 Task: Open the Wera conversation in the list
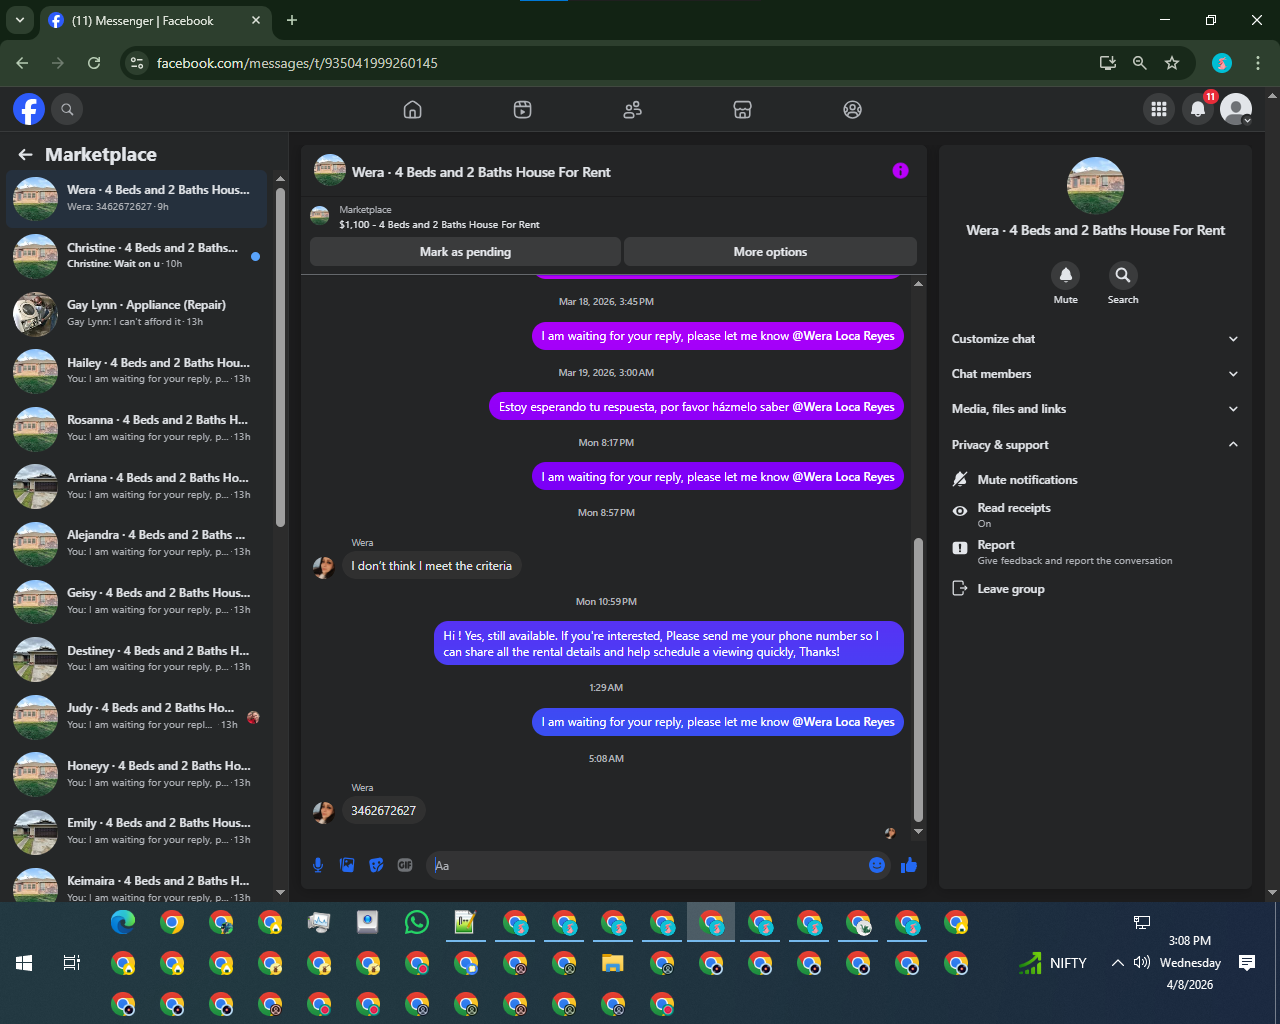pos(137,198)
